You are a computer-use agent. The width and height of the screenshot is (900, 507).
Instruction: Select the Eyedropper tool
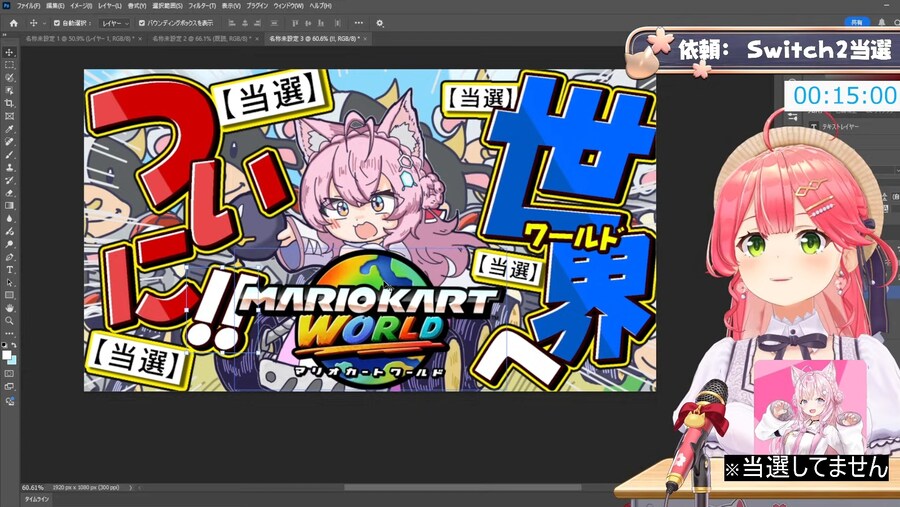coord(9,129)
